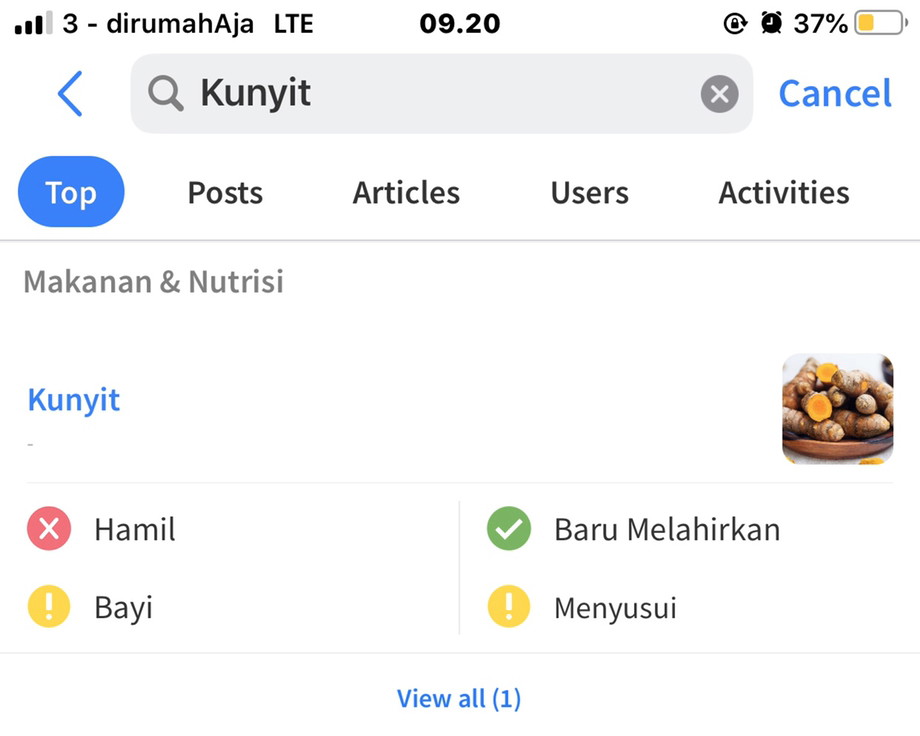Tap View all (1) link
Image resolution: width=920 pixels, height=736 pixels.
pyautogui.click(x=459, y=698)
